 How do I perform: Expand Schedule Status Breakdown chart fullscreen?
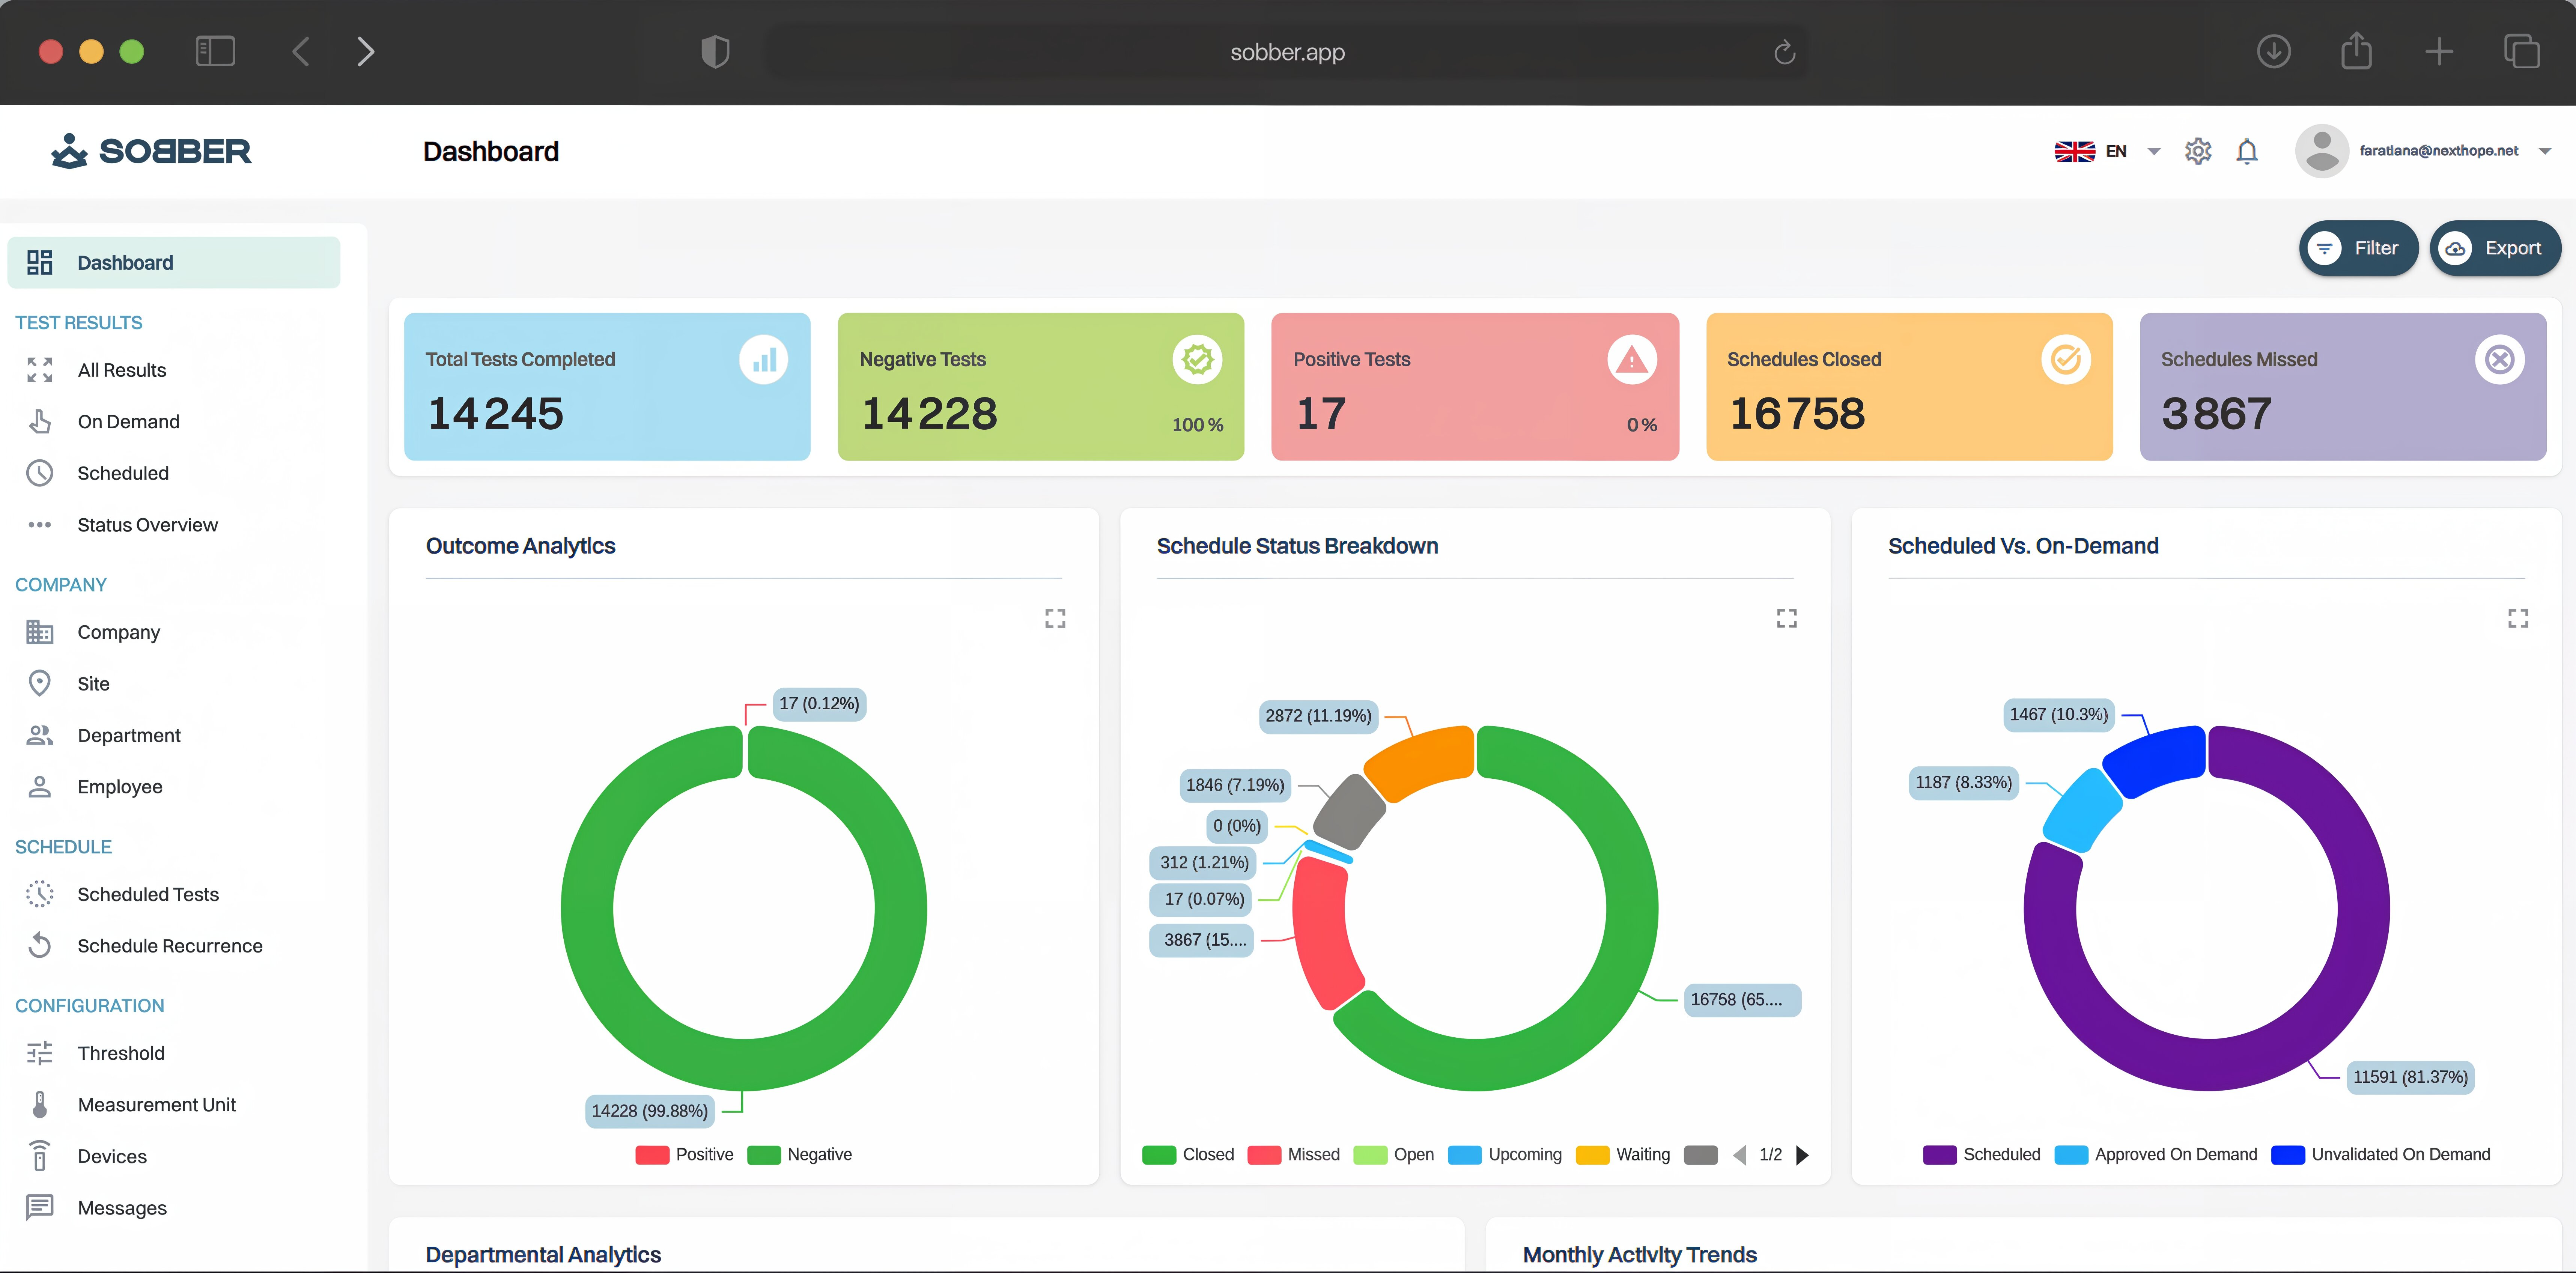click(x=1787, y=618)
